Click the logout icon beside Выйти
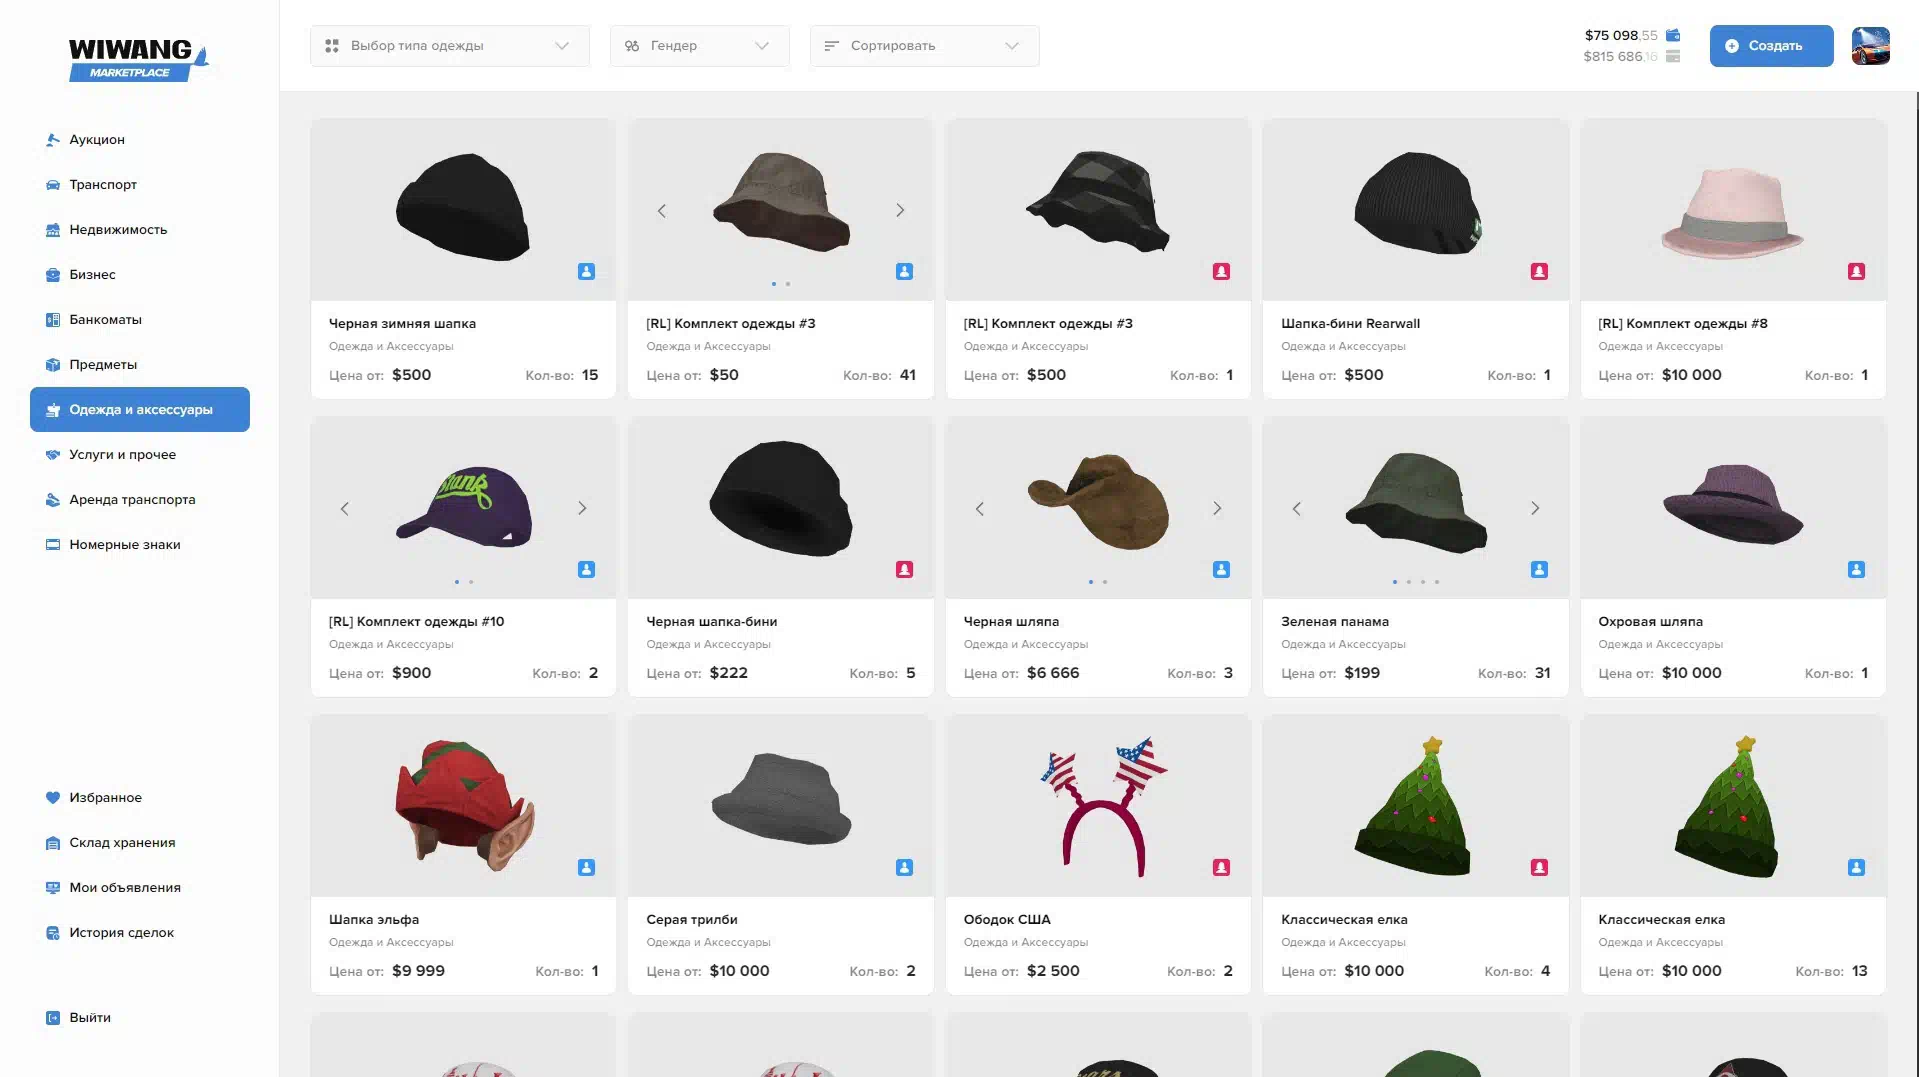This screenshot has height=1077, width=1919. coord(53,1018)
